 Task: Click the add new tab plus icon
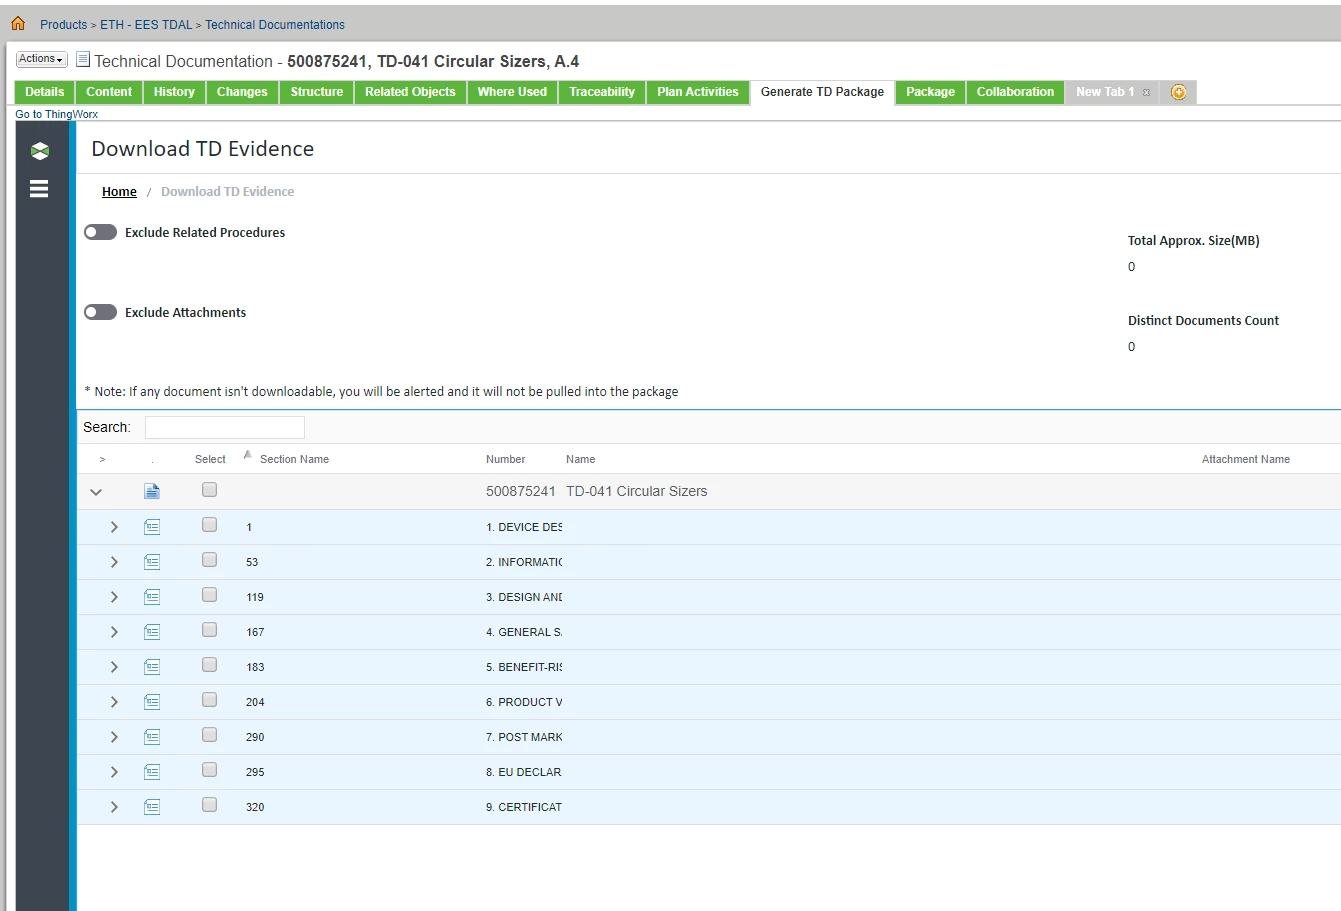(x=1178, y=92)
